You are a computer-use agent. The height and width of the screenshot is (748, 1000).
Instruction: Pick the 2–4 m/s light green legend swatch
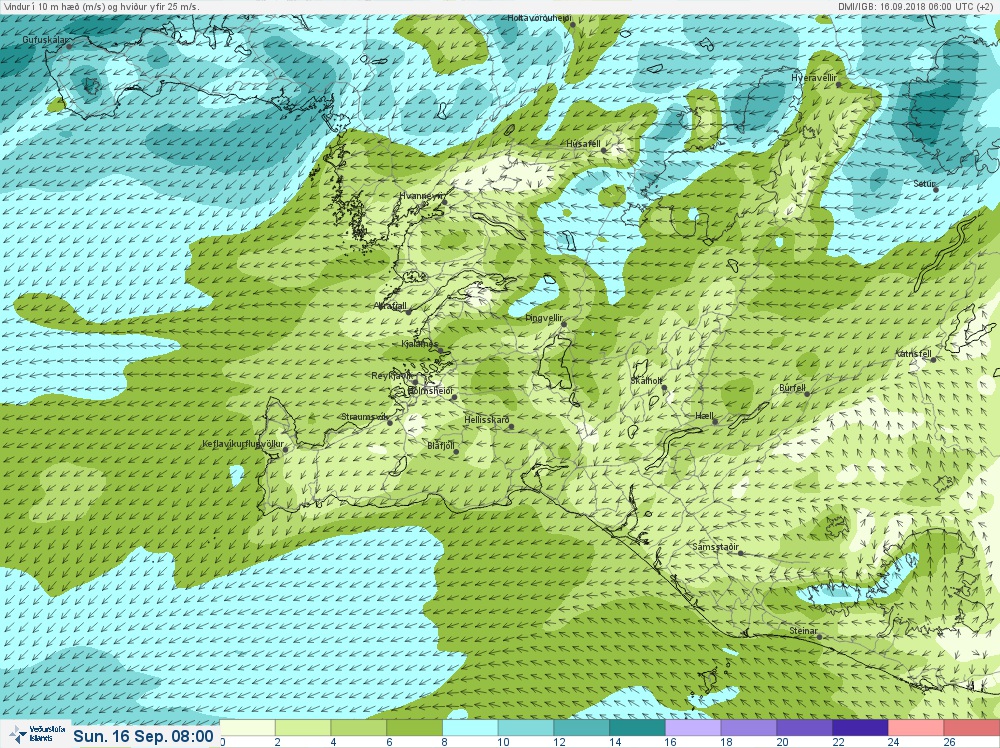click(303, 728)
